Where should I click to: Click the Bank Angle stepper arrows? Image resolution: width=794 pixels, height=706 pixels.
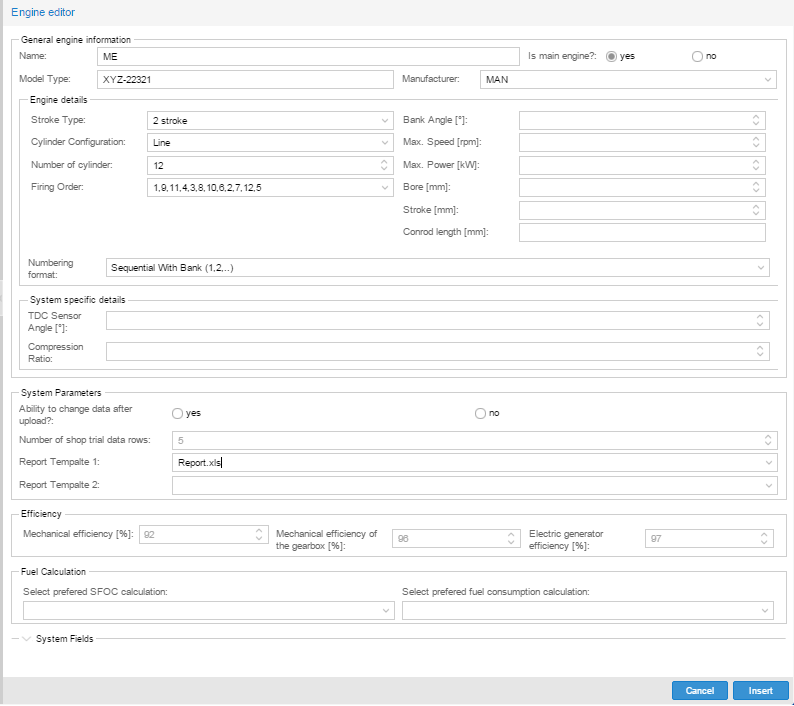756,121
